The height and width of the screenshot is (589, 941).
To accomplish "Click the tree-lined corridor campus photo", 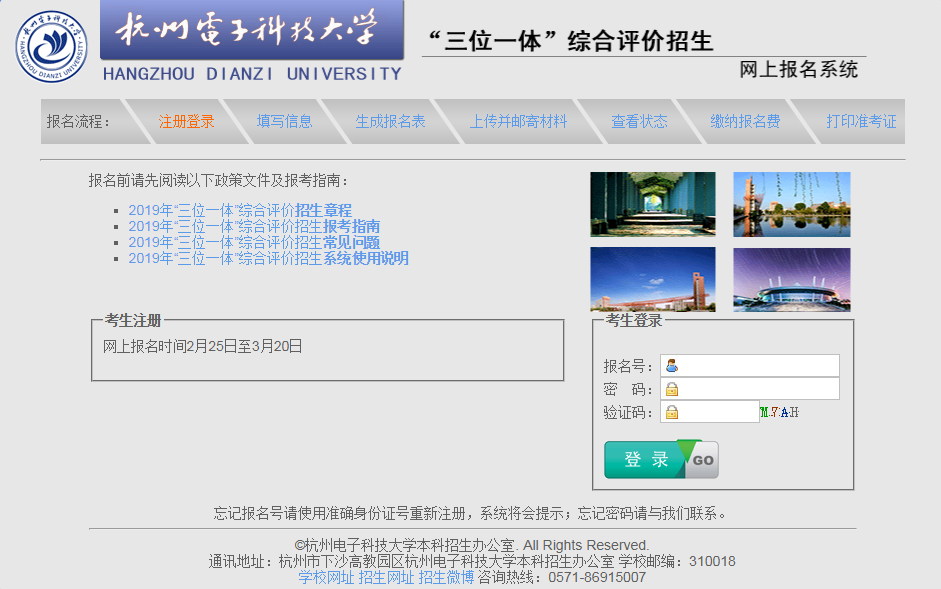I will (653, 204).
